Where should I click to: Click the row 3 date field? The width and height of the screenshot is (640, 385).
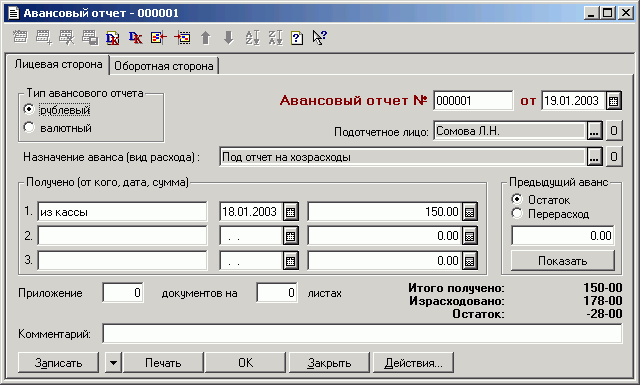[x=251, y=260]
